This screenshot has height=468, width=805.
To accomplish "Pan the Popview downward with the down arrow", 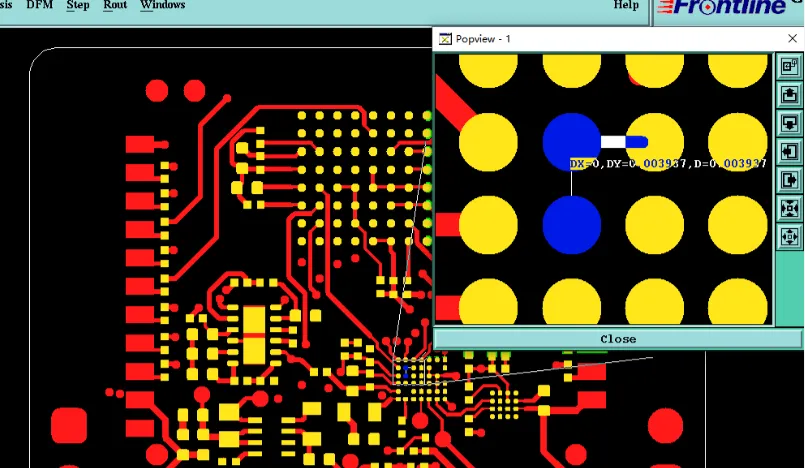I will tap(789, 123).
